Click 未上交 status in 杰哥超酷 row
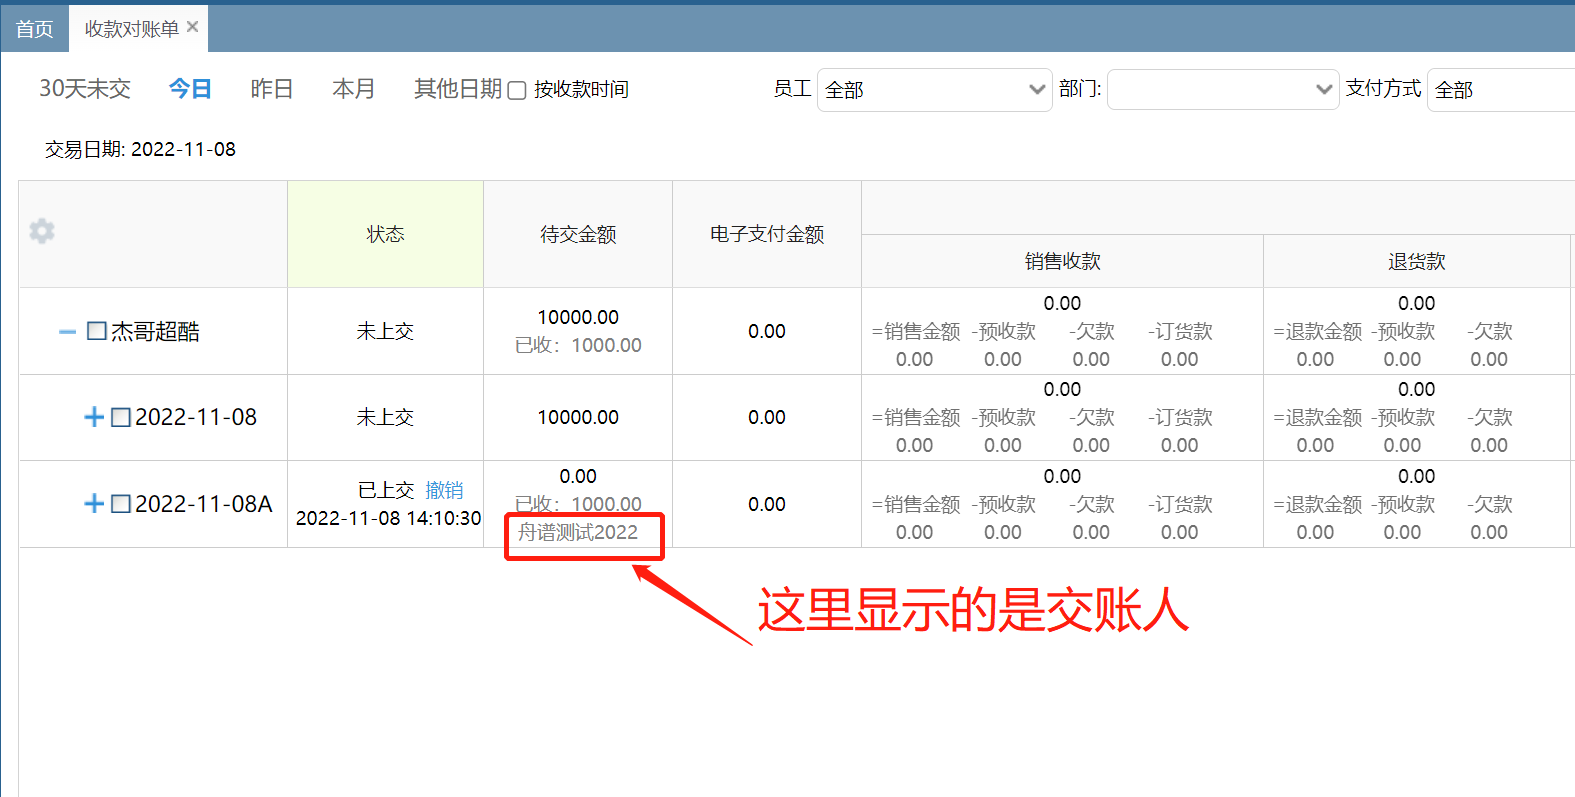 (385, 331)
